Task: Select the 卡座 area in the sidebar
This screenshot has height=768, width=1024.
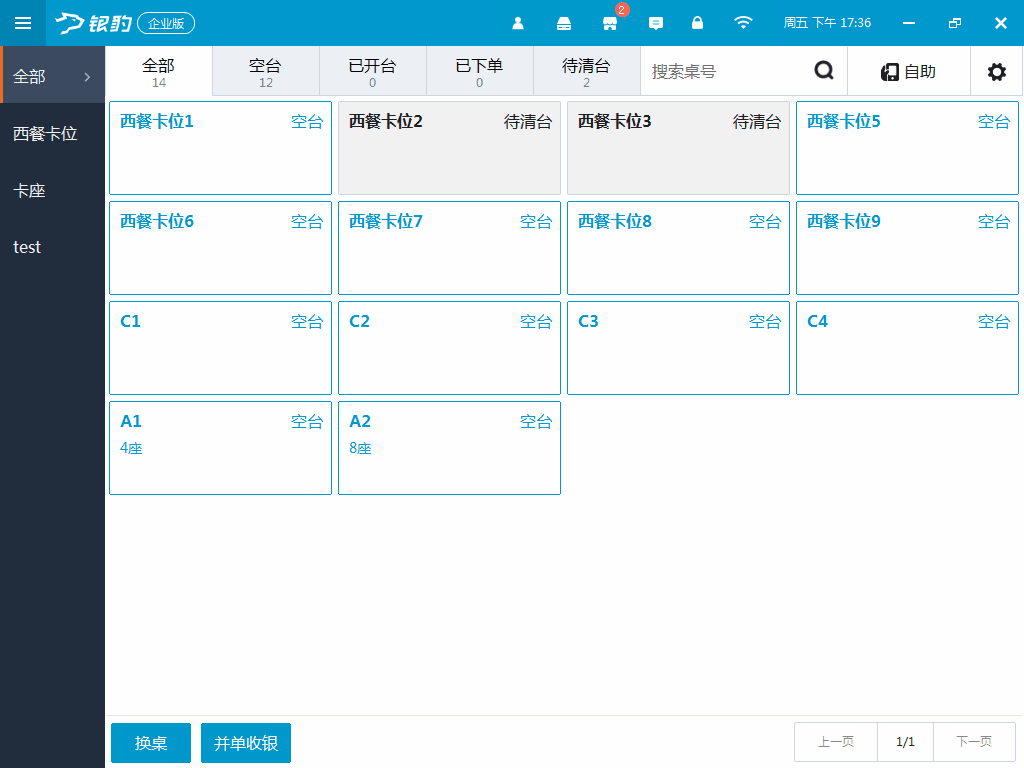Action: 52,191
